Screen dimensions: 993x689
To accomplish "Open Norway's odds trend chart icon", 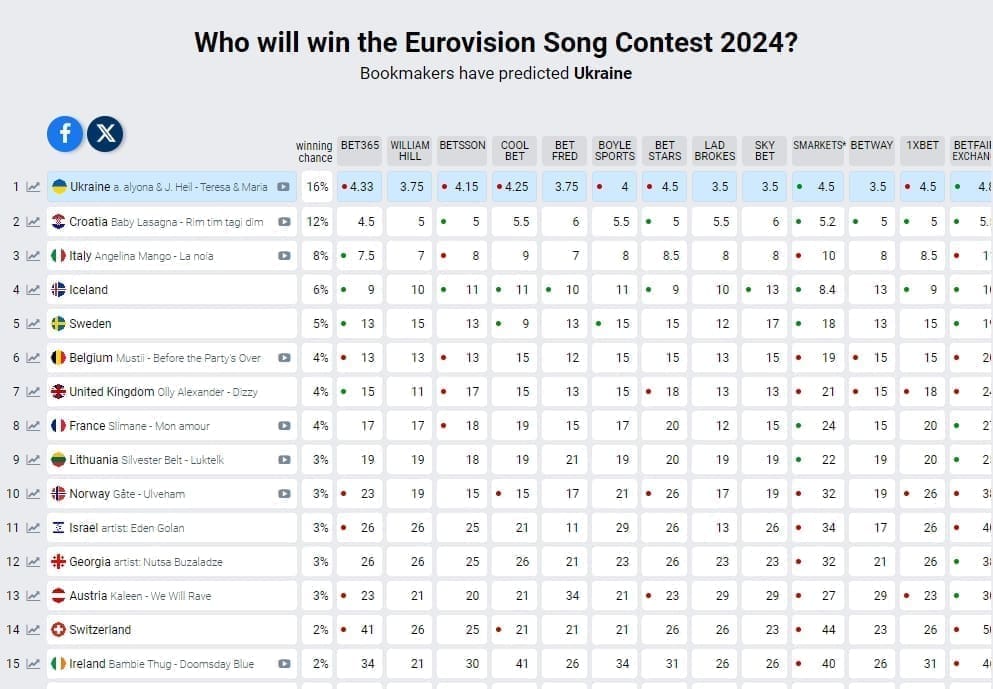I will pyautogui.click(x=36, y=493).
